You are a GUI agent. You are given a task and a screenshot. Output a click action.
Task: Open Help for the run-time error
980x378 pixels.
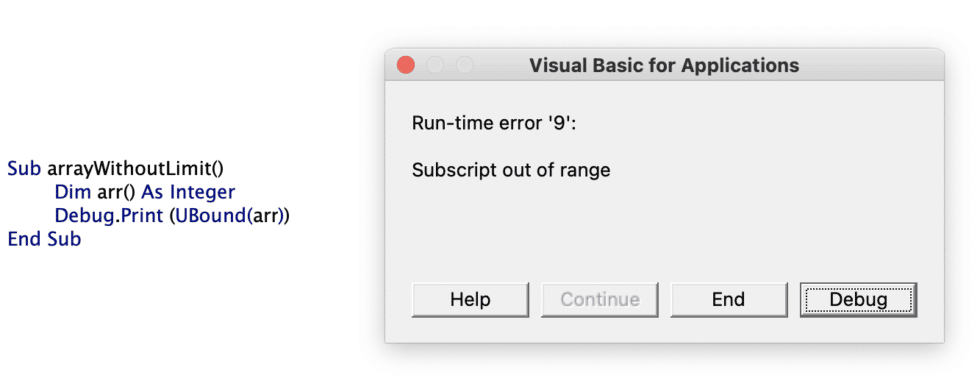[470, 300]
